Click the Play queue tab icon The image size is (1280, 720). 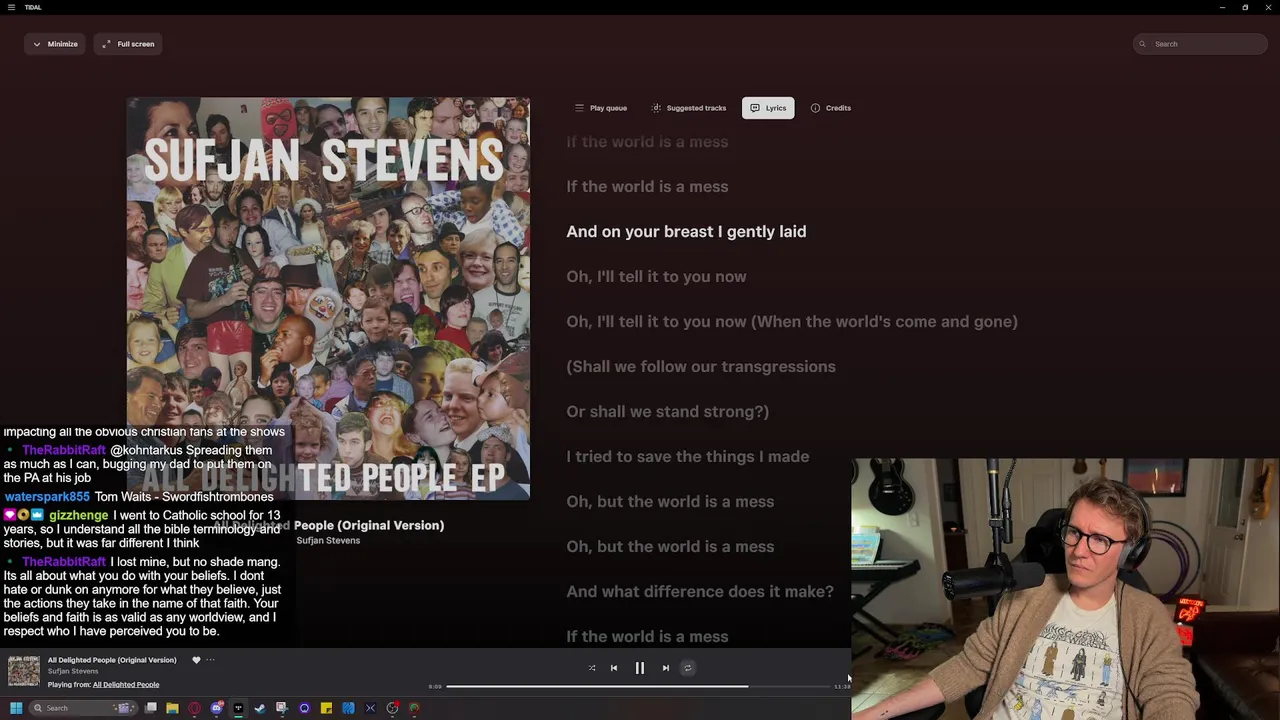(x=579, y=108)
